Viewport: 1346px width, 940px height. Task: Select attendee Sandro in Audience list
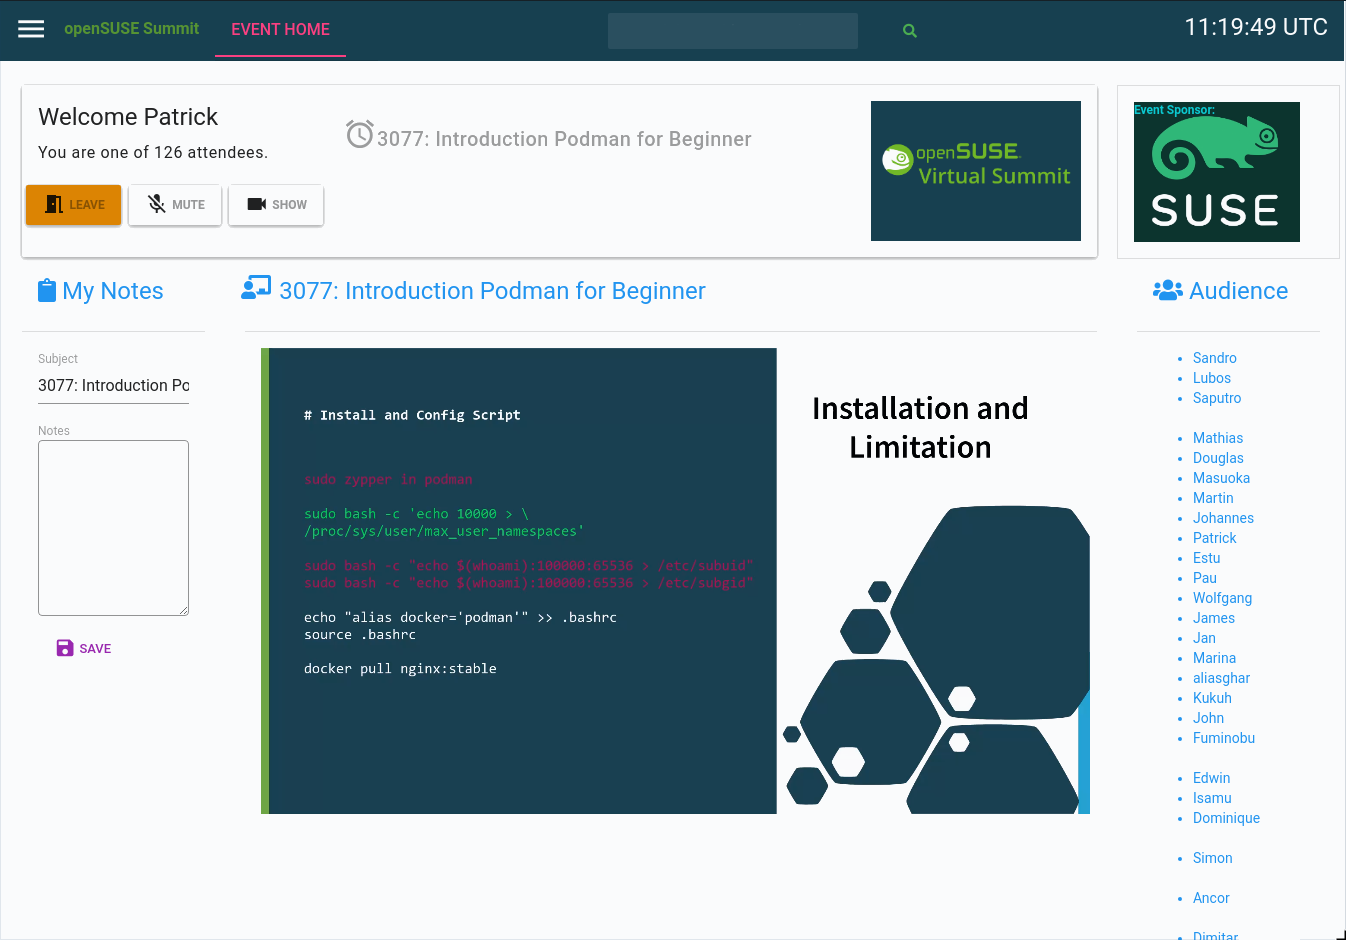pyautogui.click(x=1215, y=358)
